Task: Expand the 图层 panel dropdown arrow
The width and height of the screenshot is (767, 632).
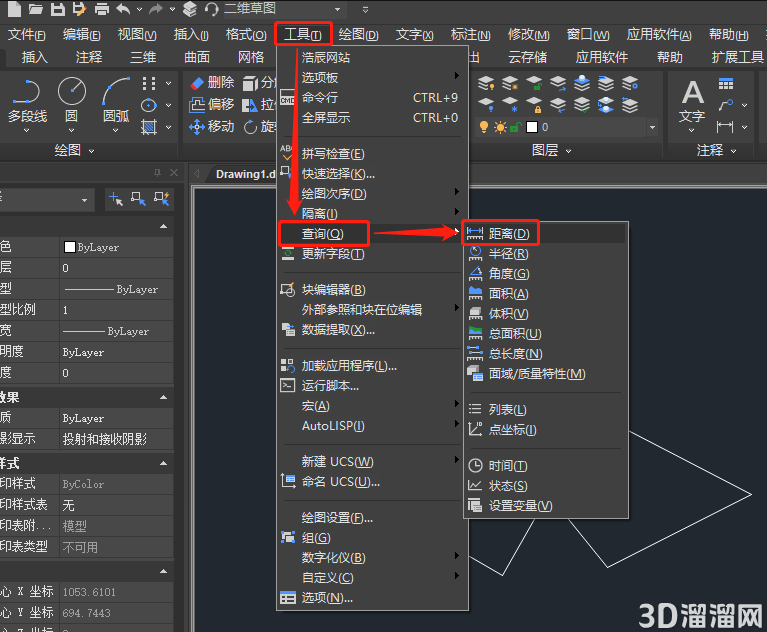Action: 568,151
